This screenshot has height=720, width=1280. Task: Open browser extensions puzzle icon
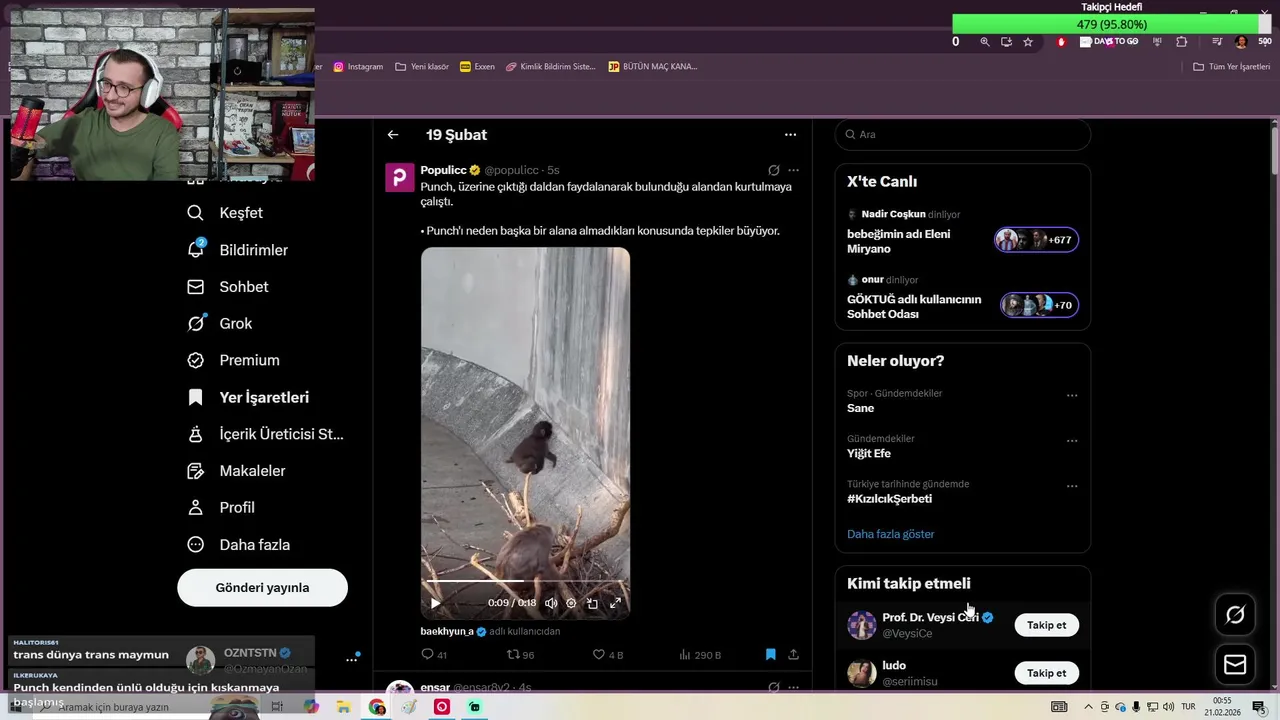(x=1182, y=42)
